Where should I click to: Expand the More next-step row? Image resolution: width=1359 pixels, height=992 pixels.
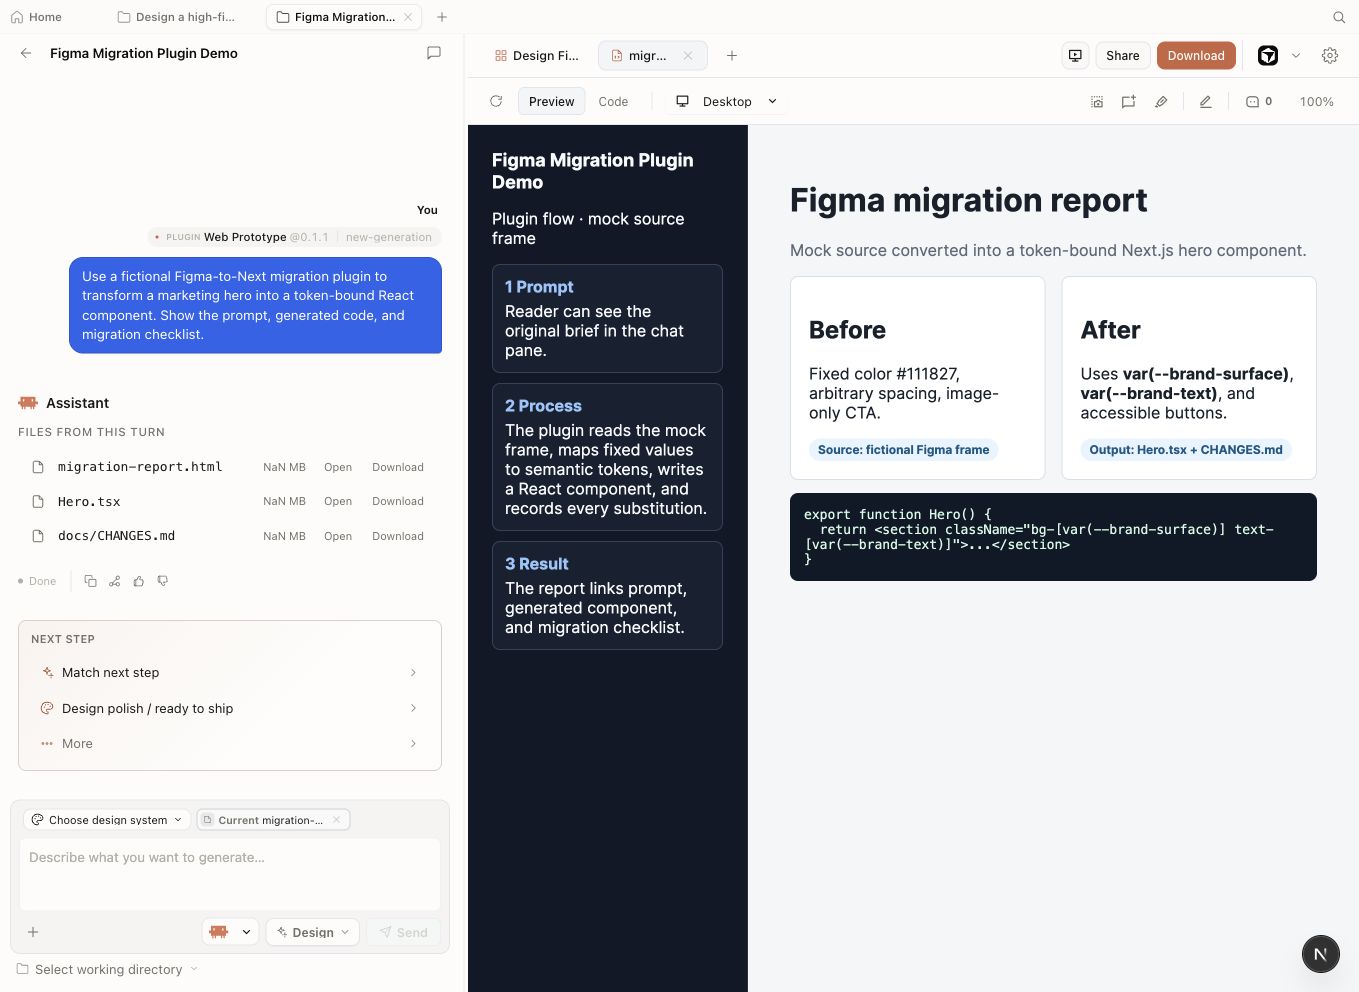230,744
